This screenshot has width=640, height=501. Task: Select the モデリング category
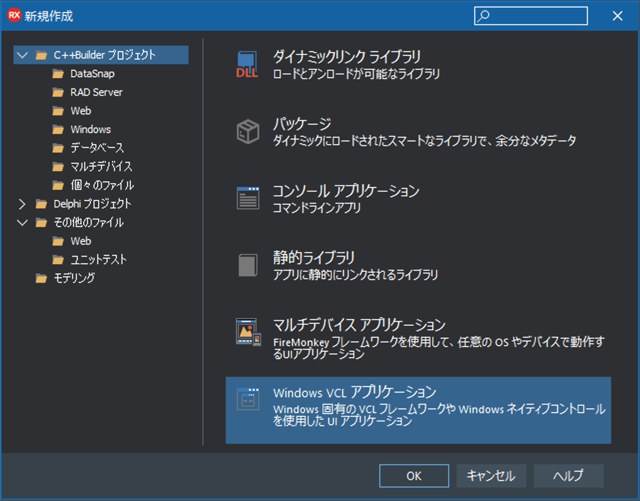[x=74, y=278]
